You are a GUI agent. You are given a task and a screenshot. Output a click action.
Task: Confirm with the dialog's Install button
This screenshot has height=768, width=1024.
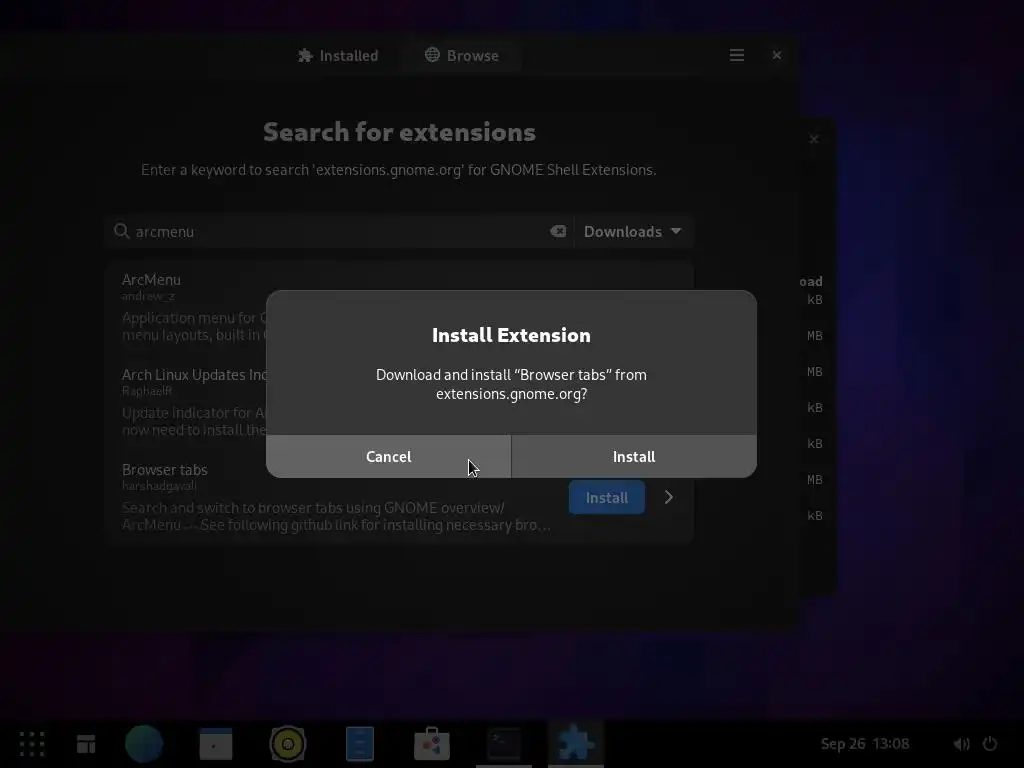click(x=634, y=456)
